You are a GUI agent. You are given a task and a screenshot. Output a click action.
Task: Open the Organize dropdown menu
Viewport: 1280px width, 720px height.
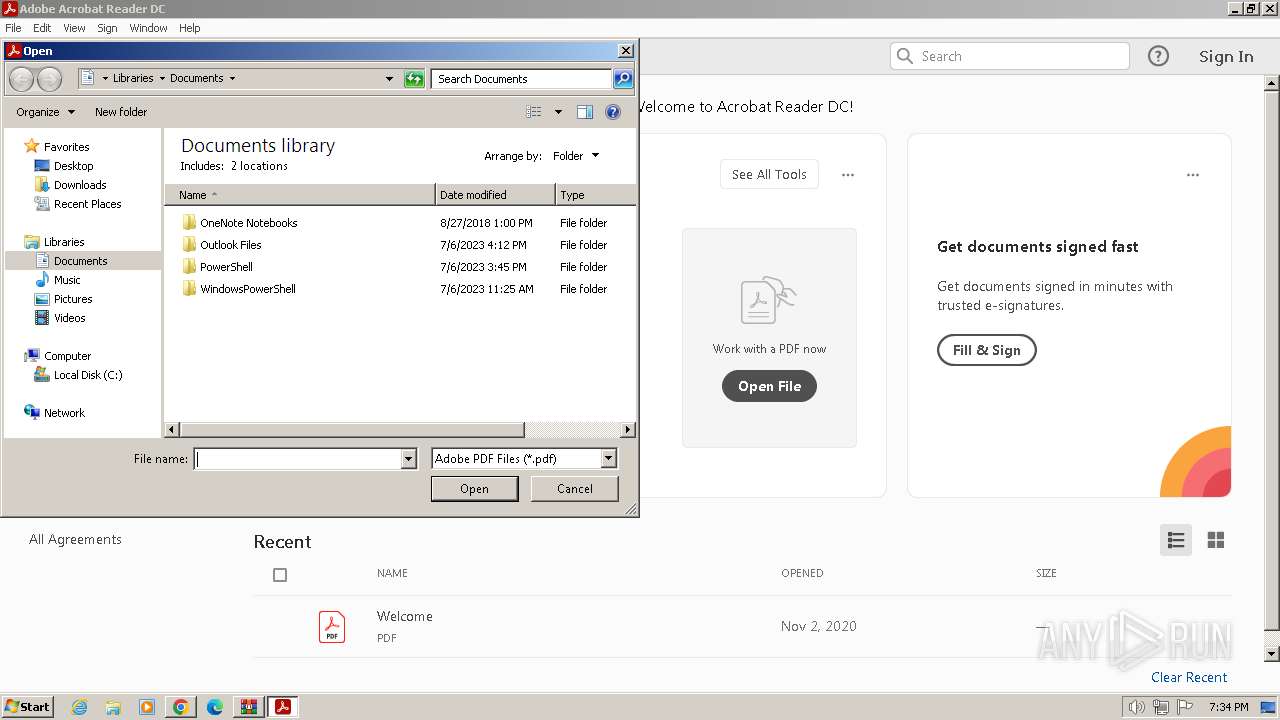pyautogui.click(x=45, y=112)
